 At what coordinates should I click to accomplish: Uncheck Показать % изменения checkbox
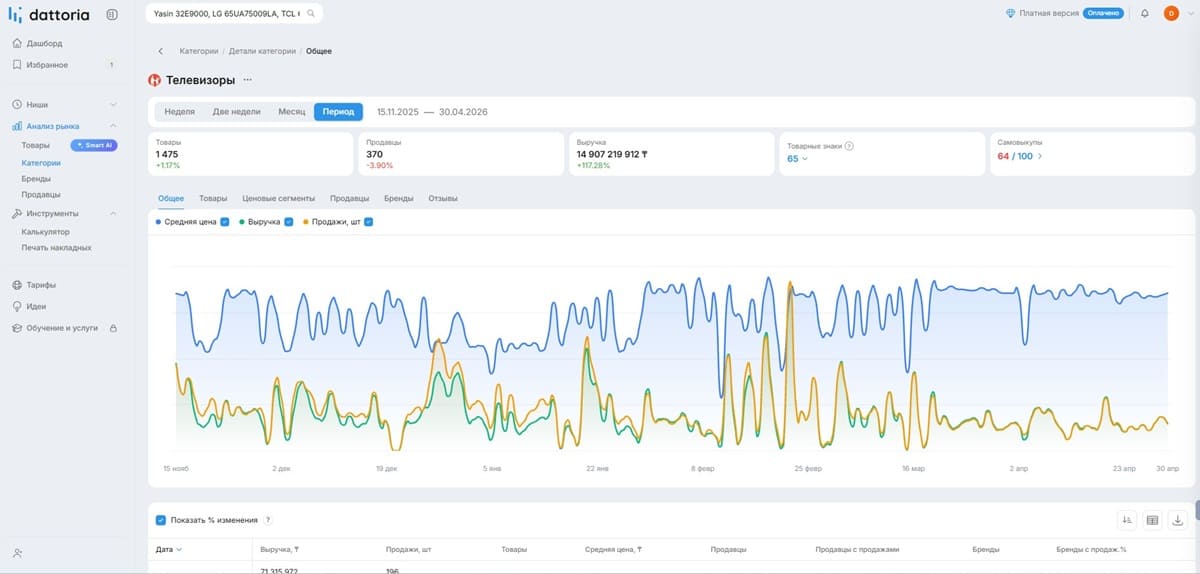click(x=161, y=520)
